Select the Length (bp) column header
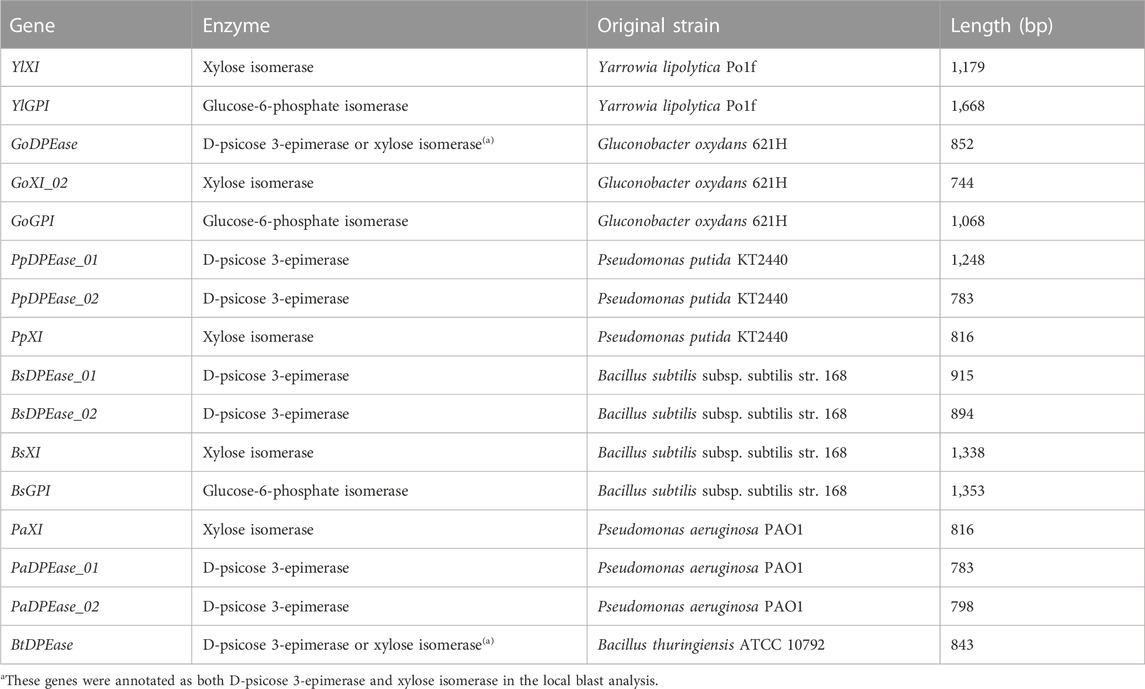This screenshot has height=689, width=1145. (1001, 26)
